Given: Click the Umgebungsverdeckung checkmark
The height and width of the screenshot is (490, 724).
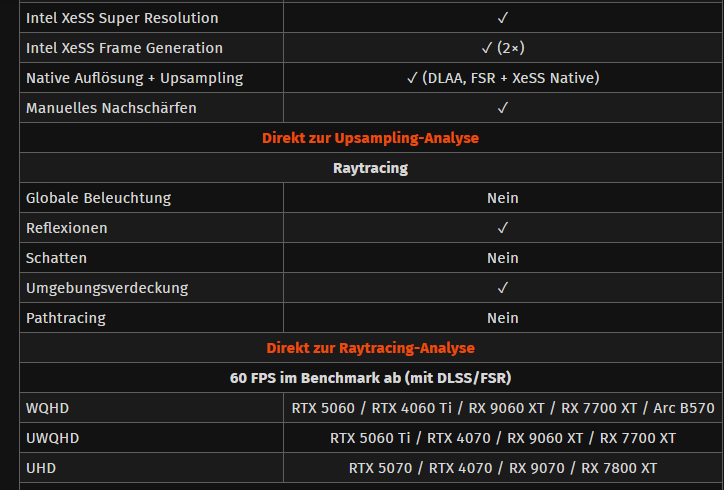Looking at the screenshot, I should pos(502,288).
